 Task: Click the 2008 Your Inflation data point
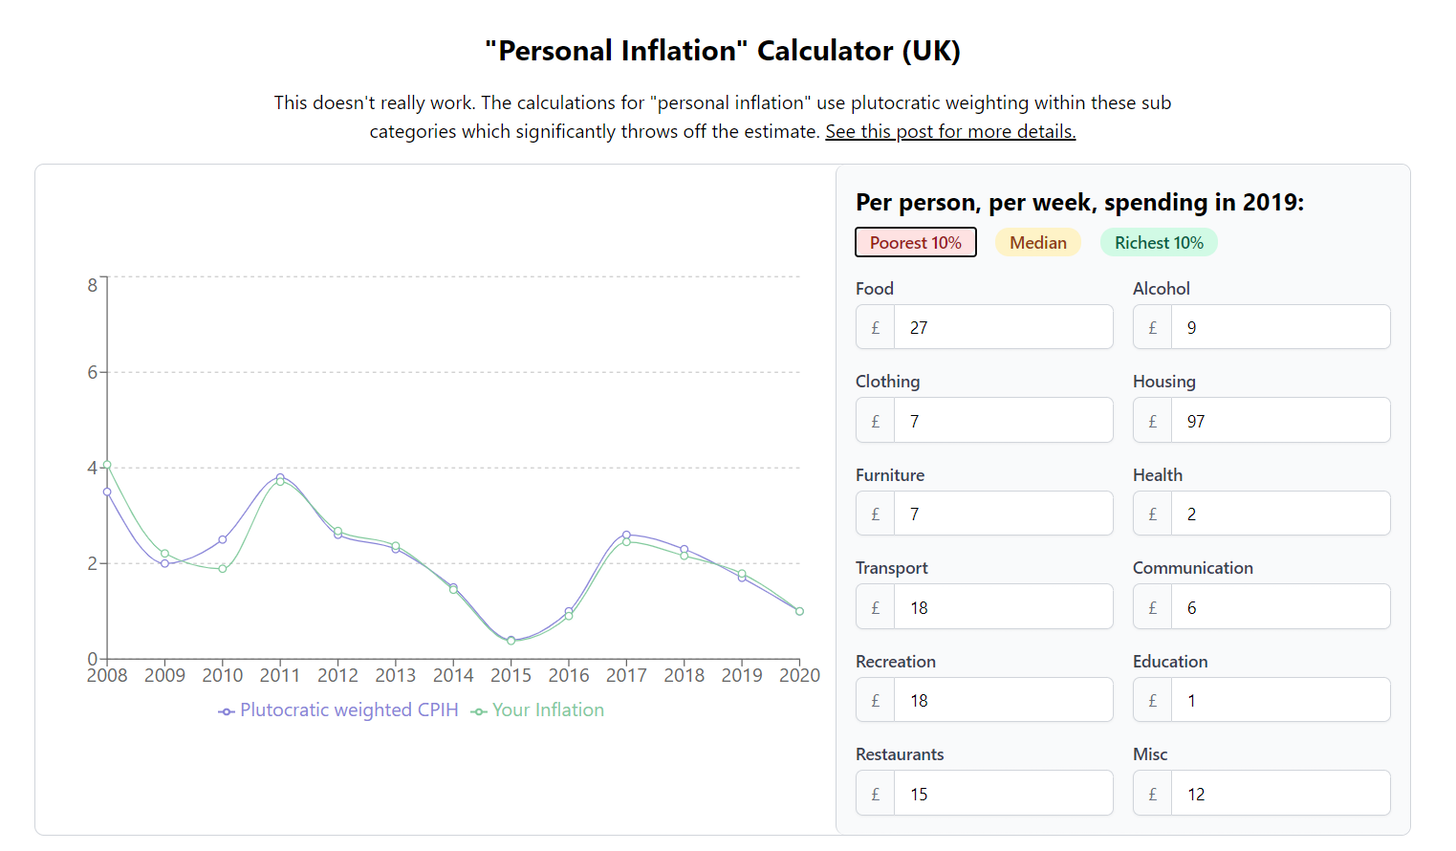(x=107, y=465)
